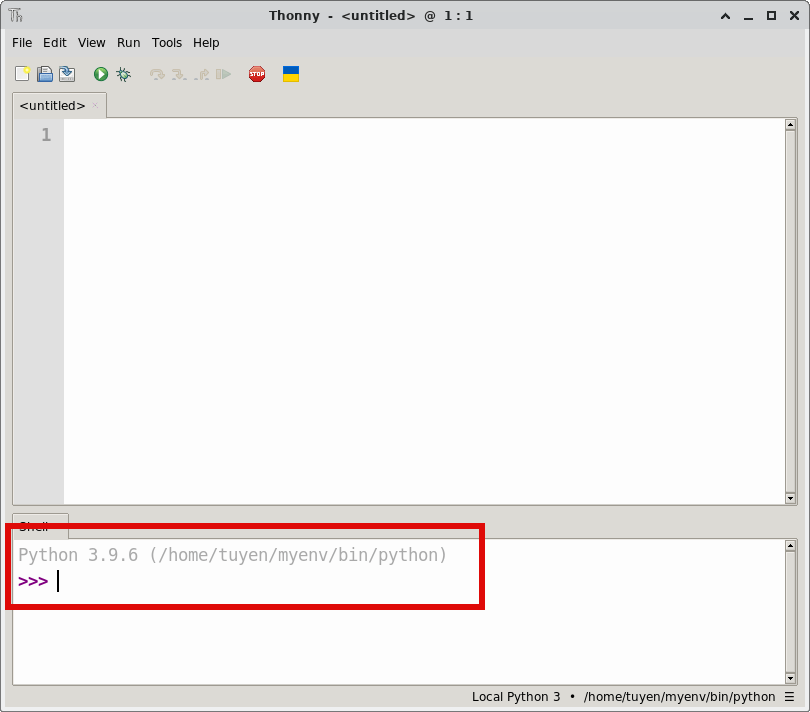The height and width of the screenshot is (712, 810).
Task: Click the Save file icon
Action: [x=67, y=74]
